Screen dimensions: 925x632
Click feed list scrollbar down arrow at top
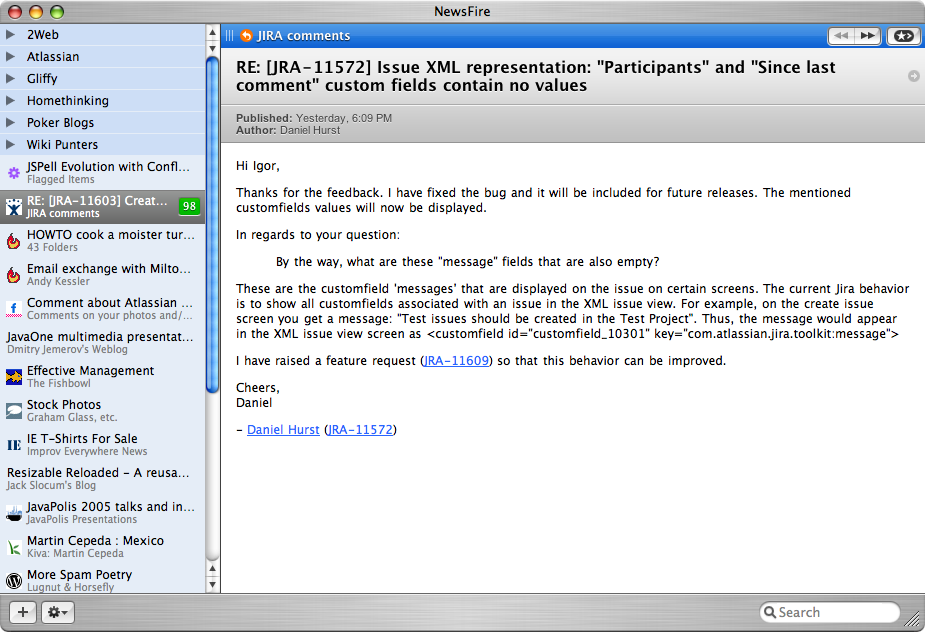tap(213, 47)
